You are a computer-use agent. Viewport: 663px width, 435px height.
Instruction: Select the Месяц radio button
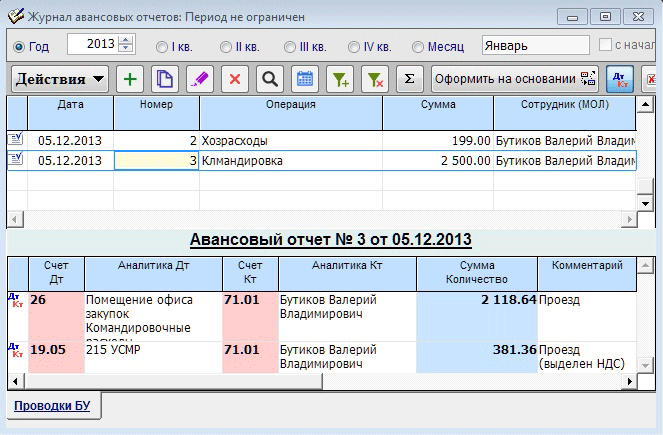point(418,47)
